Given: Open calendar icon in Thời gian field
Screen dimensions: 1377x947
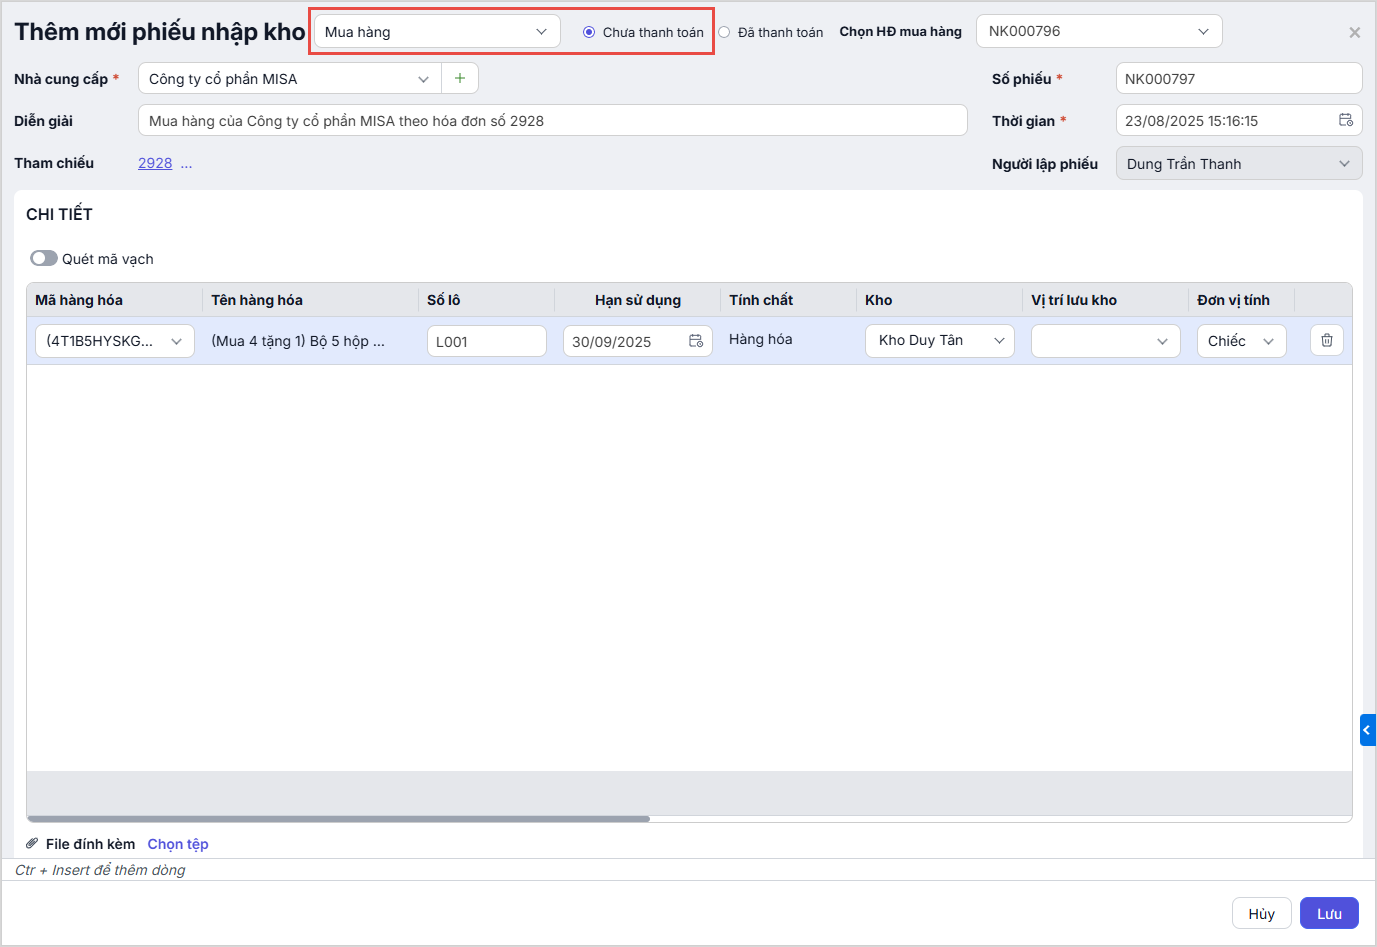Looking at the screenshot, I should [1346, 120].
